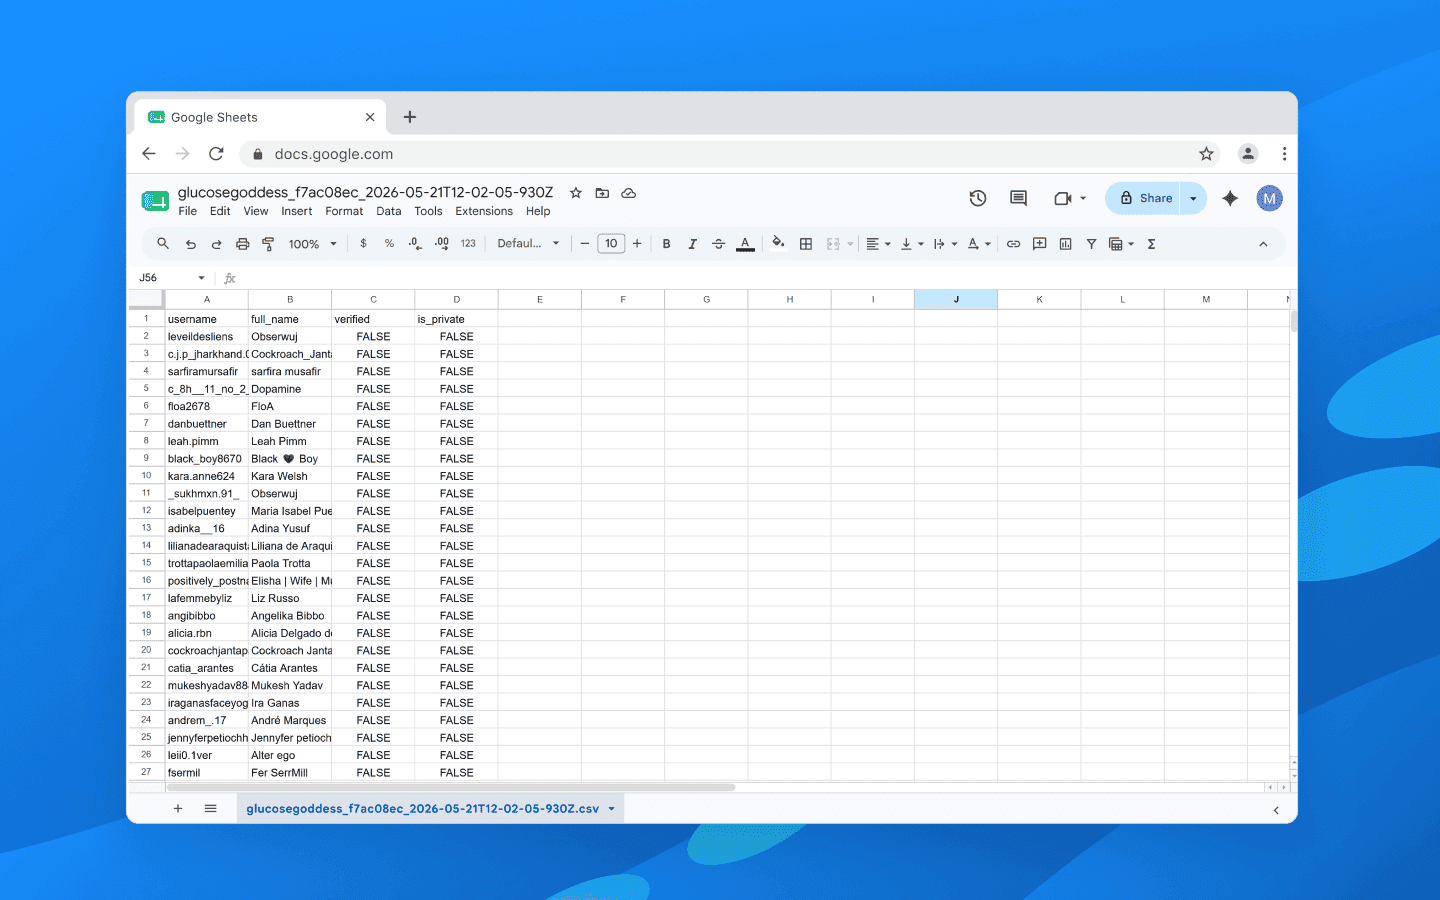Image resolution: width=1440 pixels, height=900 pixels.
Task: Click the browser address bar
Action: [730, 154]
